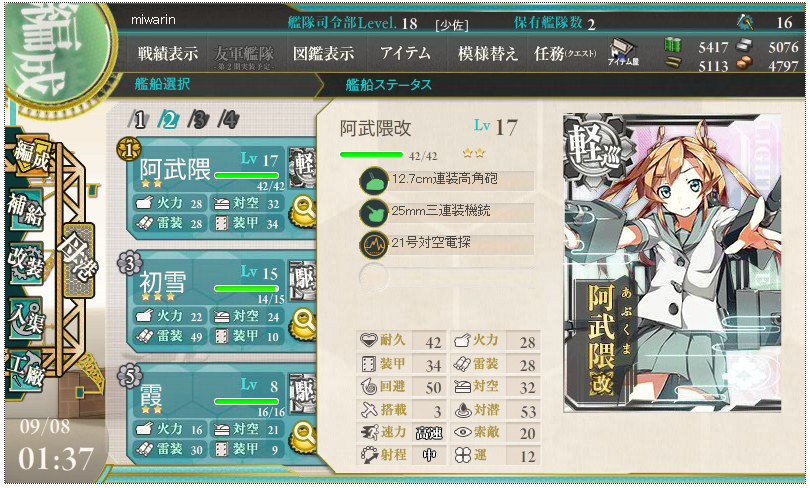Click magnifier detail icon for 霞
This screenshot has height=488, width=810.
tap(303, 436)
